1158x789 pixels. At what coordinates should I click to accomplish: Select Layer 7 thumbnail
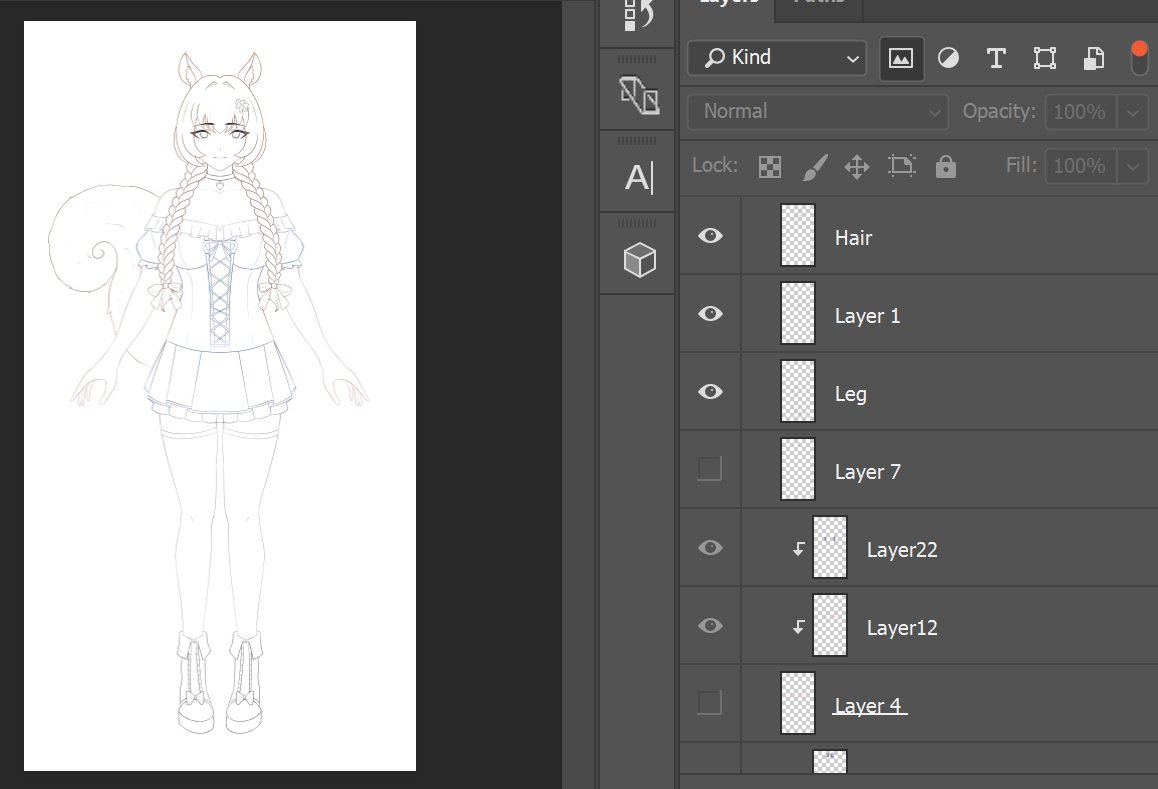798,469
